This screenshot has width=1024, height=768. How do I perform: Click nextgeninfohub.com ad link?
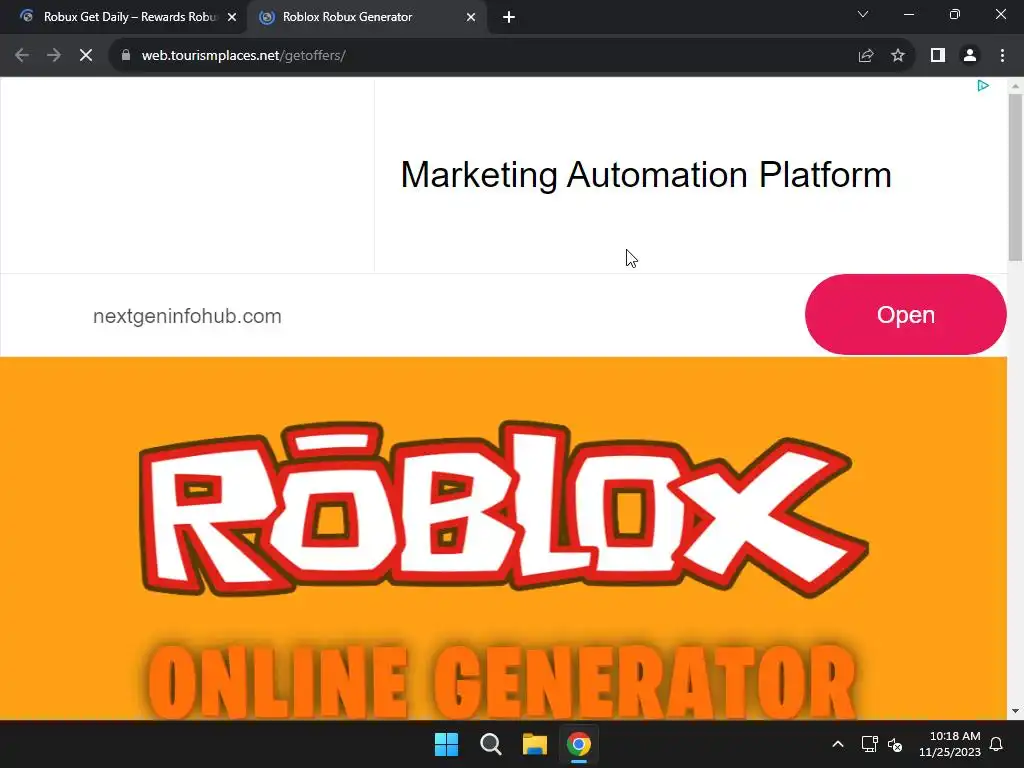click(187, 316)
